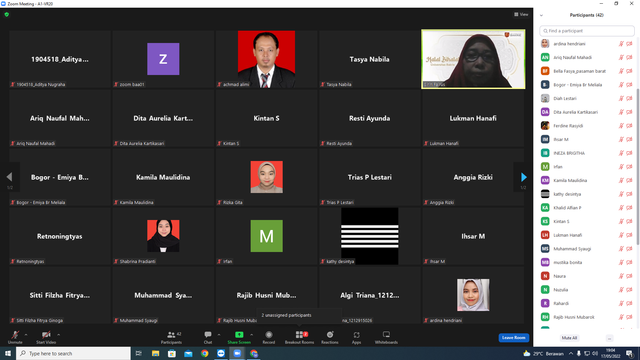Click Leave Room button
The height and width of the screenshot is (360, 640).
[513, 338]
